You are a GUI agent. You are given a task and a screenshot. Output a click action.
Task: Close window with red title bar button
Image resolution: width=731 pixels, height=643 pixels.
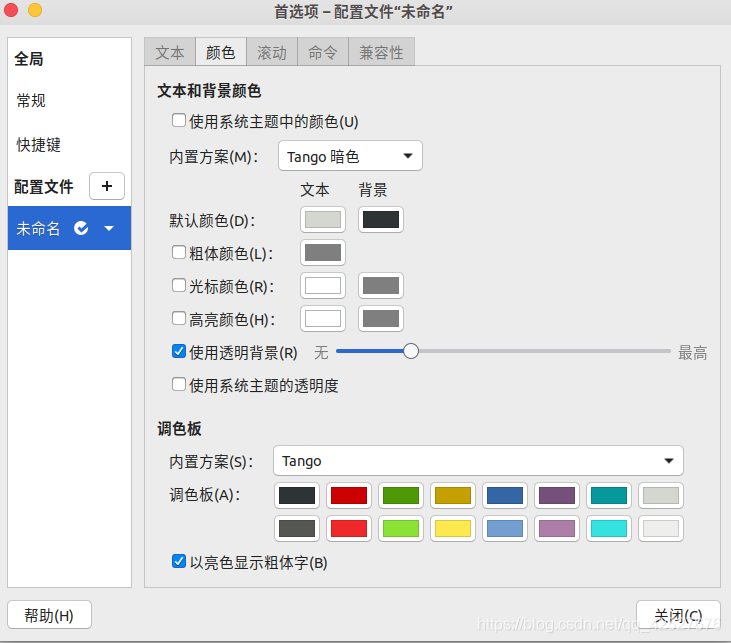(x=10, y=10)
